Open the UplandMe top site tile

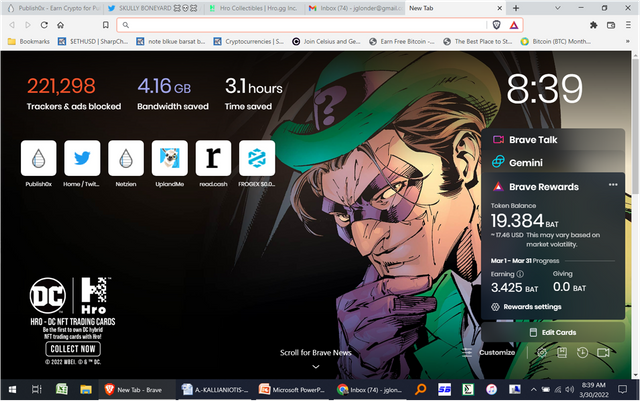(x=169, y=158)
